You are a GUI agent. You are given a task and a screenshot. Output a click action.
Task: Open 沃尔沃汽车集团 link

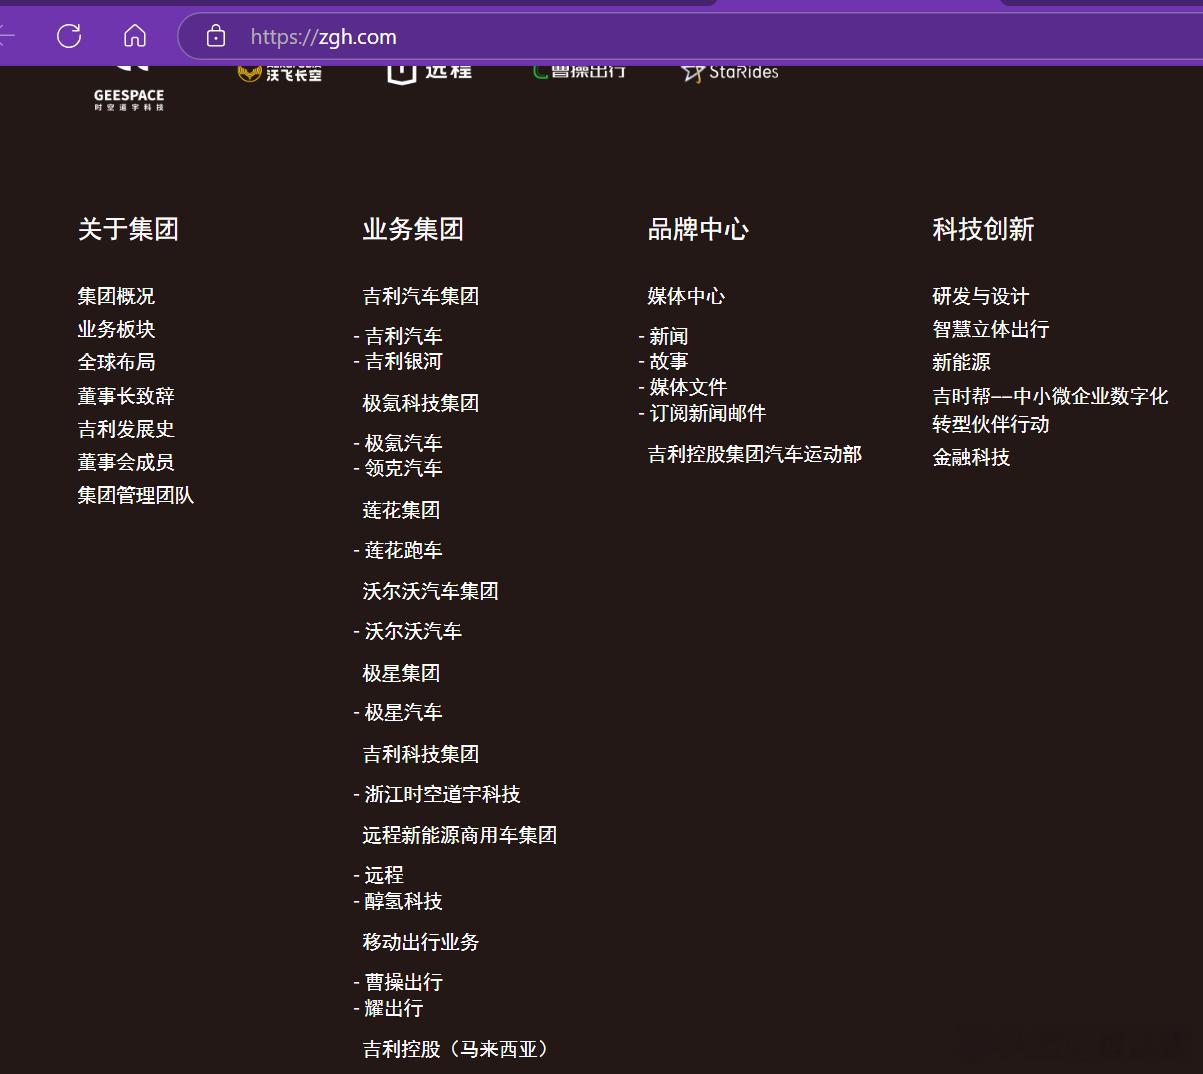(x=431, y=591)
